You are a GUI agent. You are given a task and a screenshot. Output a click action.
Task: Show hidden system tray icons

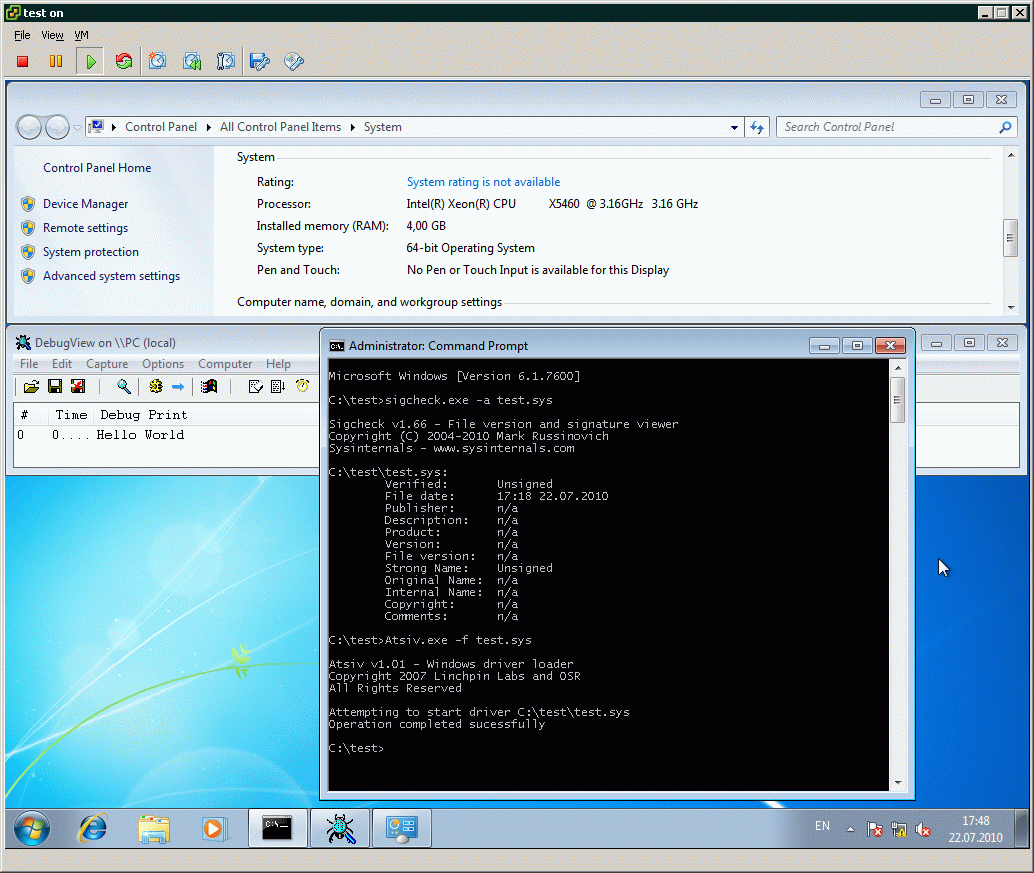(850, 829)
